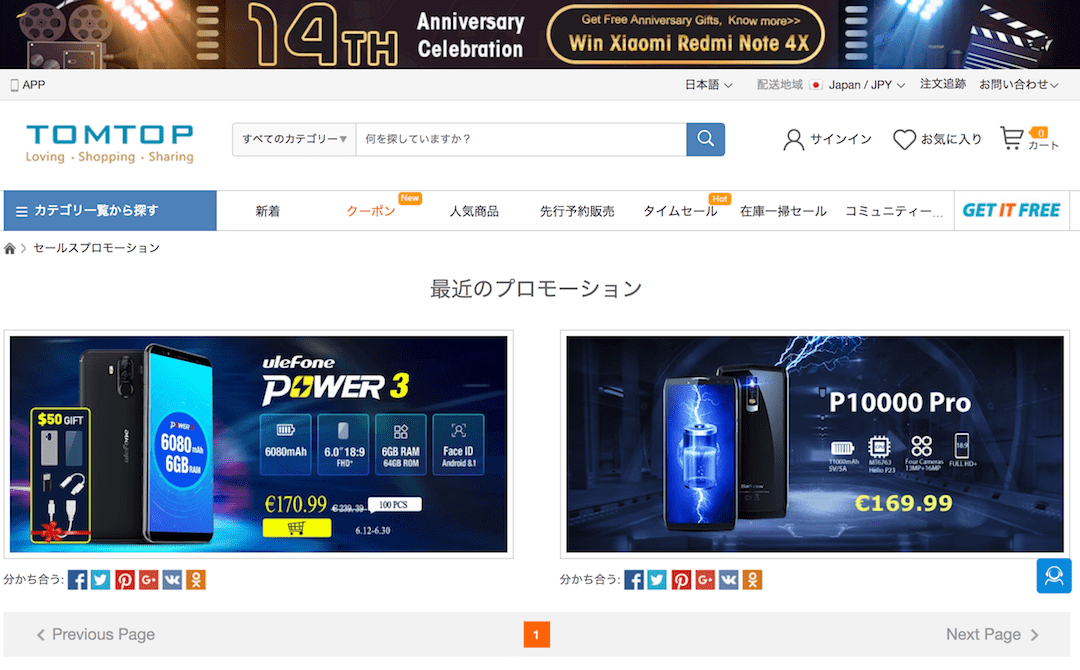Share Power 3 promo on Odnoklassniki
Image resolution: width=1080 pixels, height=670 pixels.
coord(196,580)
